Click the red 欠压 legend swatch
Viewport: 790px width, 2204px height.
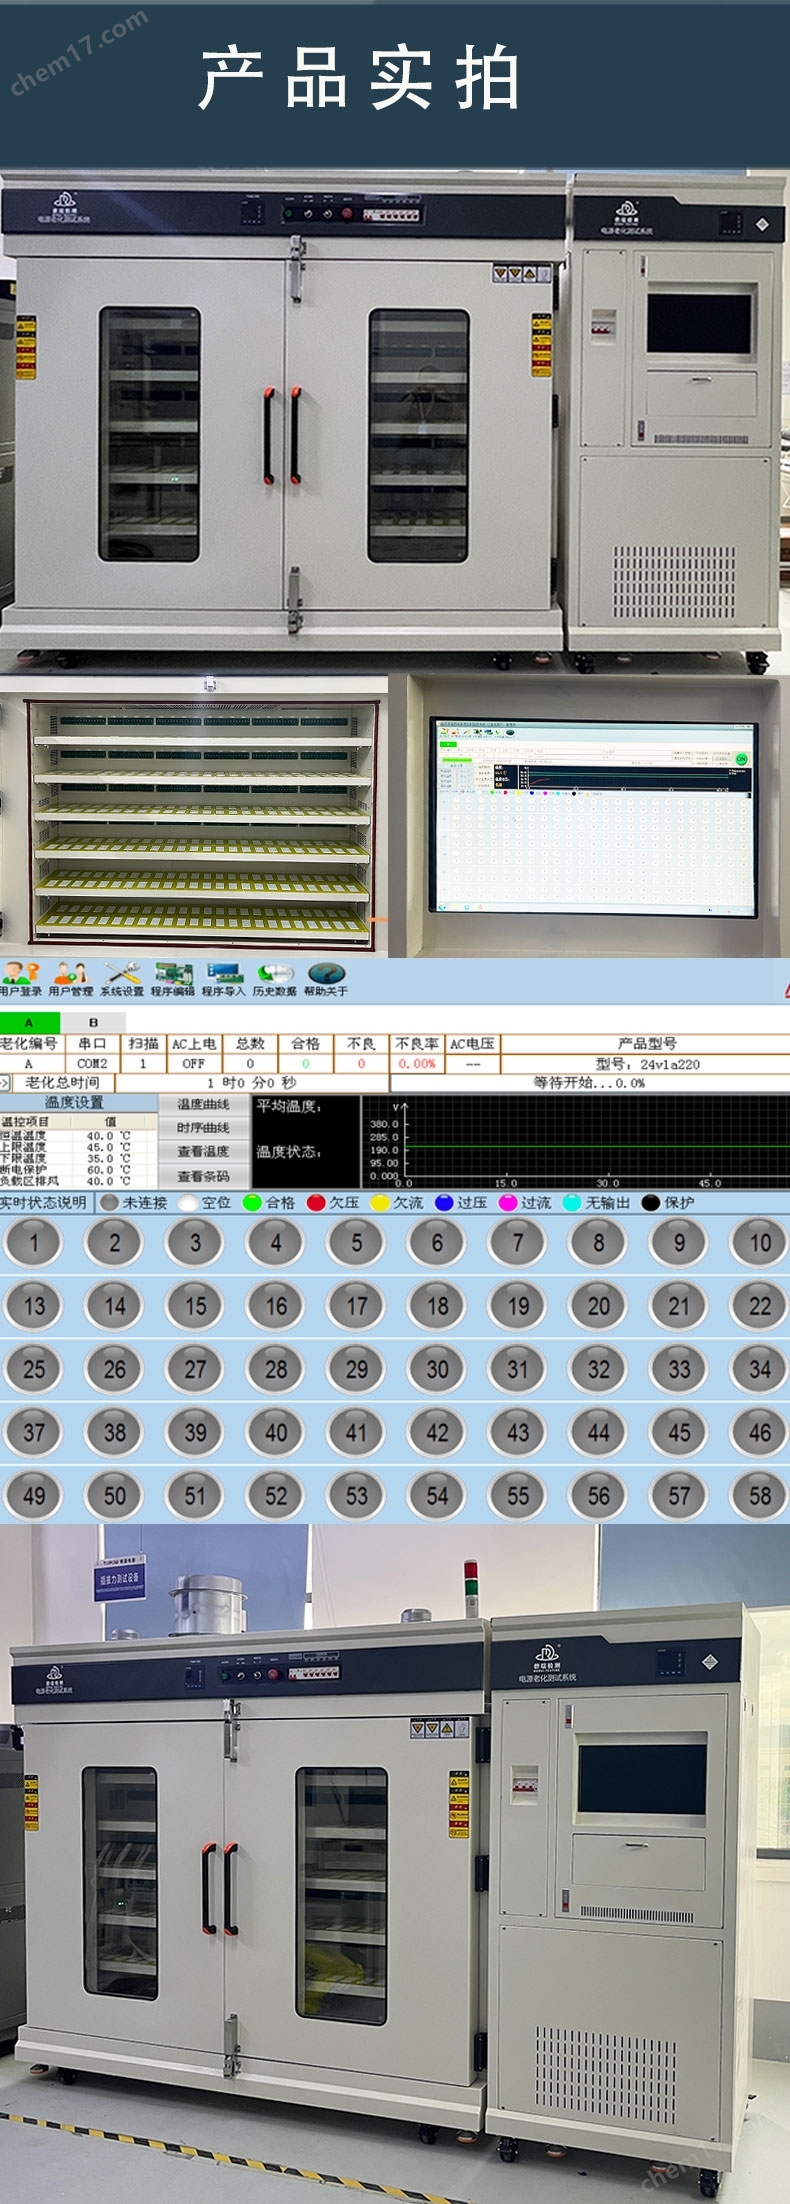317,1203
